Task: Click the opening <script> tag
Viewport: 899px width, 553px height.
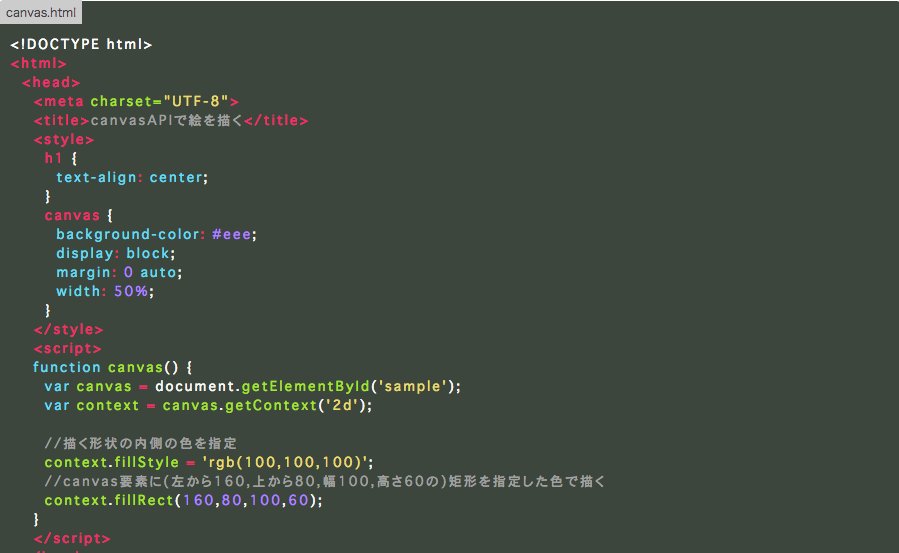Action: coord(67,348)
